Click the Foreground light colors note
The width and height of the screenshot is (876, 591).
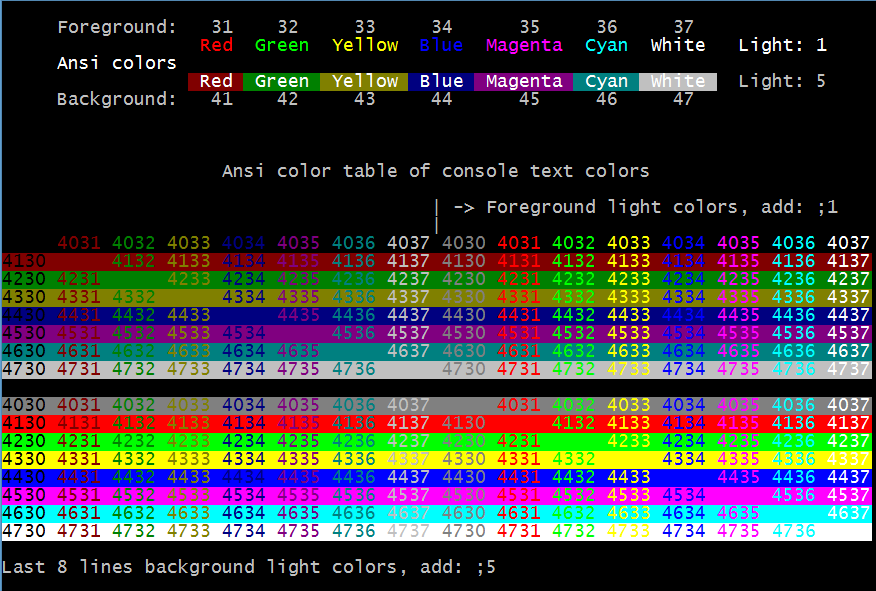[x=645, y=207]
